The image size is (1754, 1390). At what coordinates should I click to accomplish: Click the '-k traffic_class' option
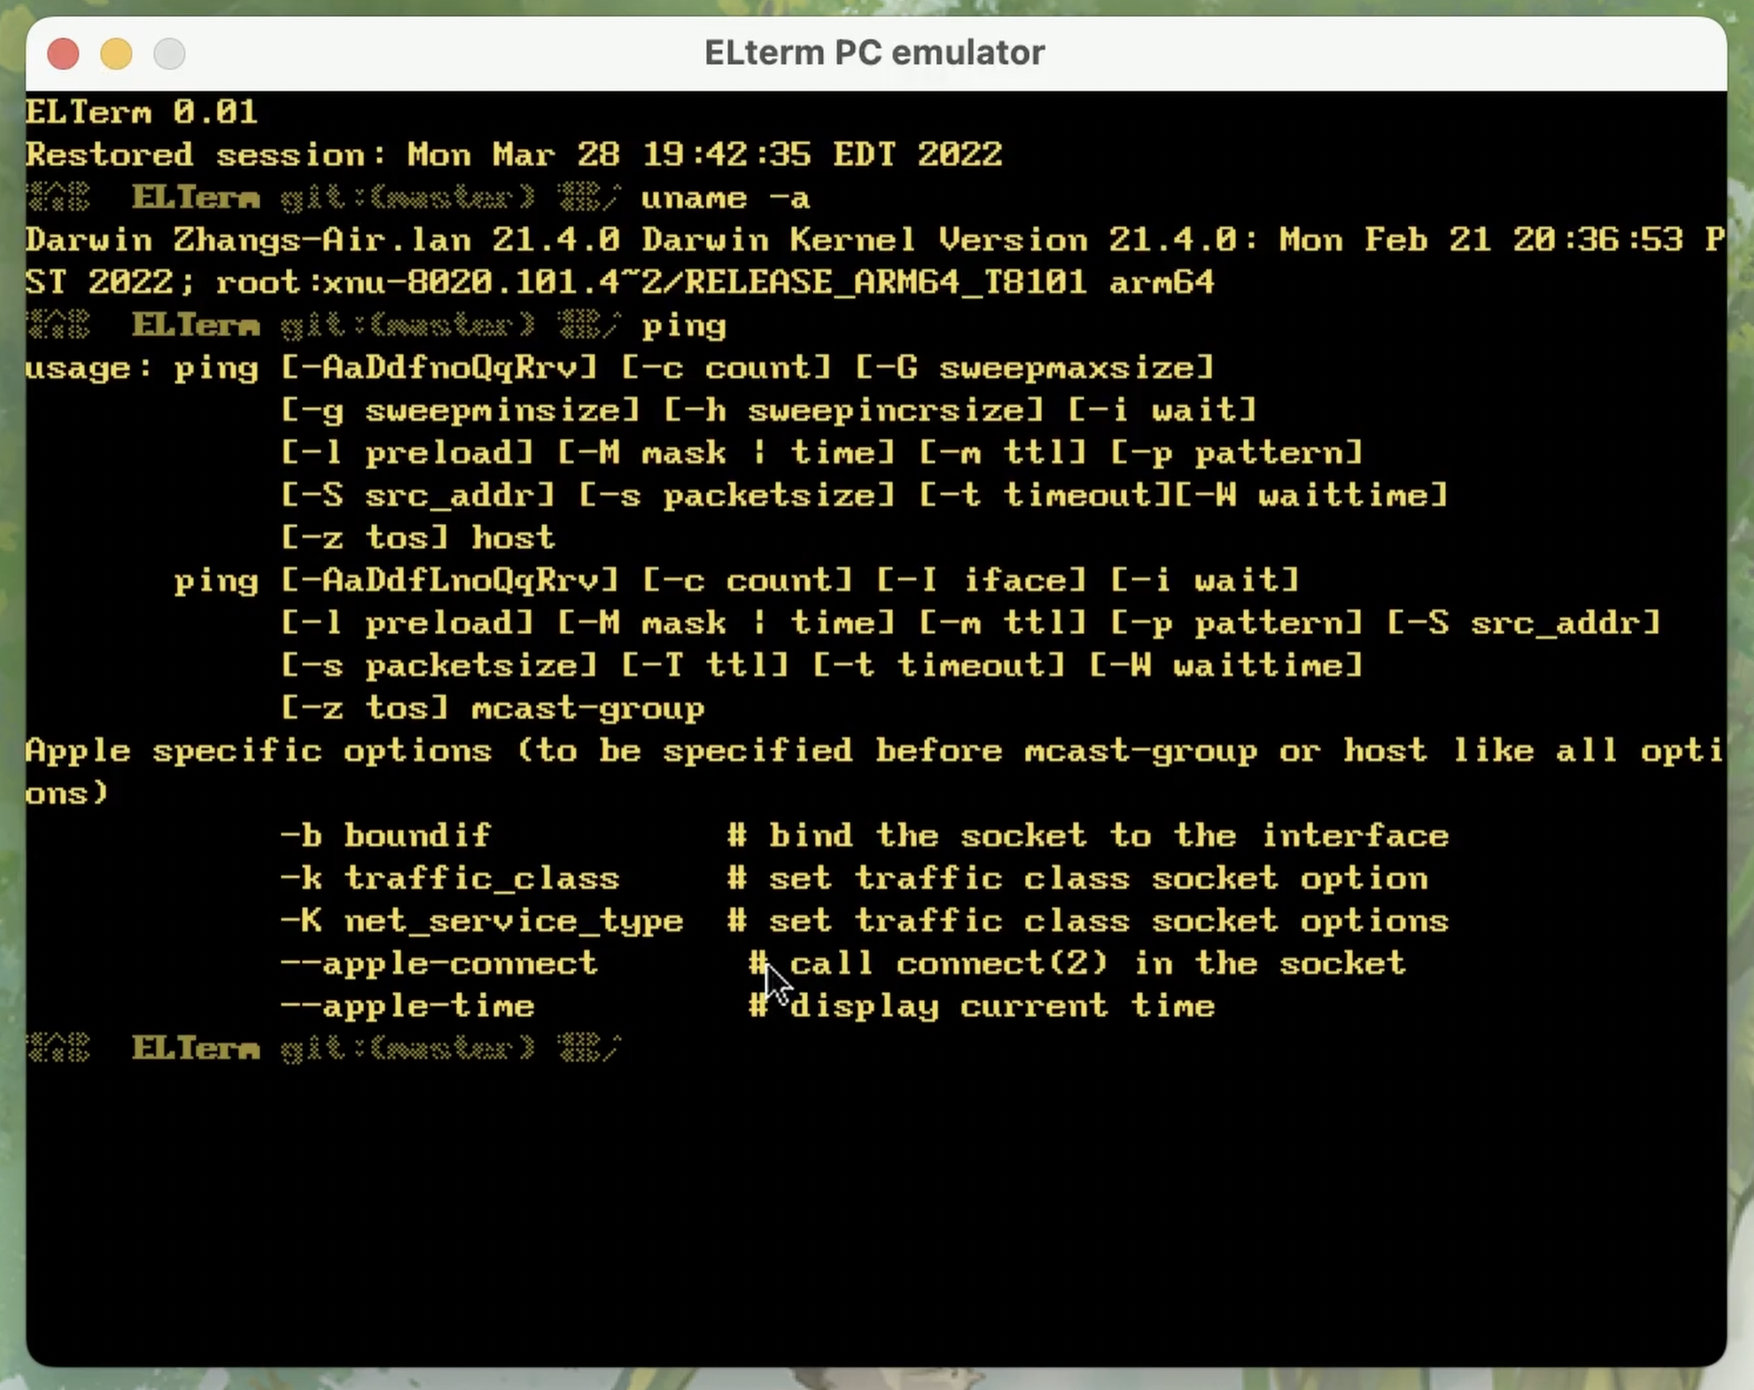pyautogui.click(x=450, y=878)
